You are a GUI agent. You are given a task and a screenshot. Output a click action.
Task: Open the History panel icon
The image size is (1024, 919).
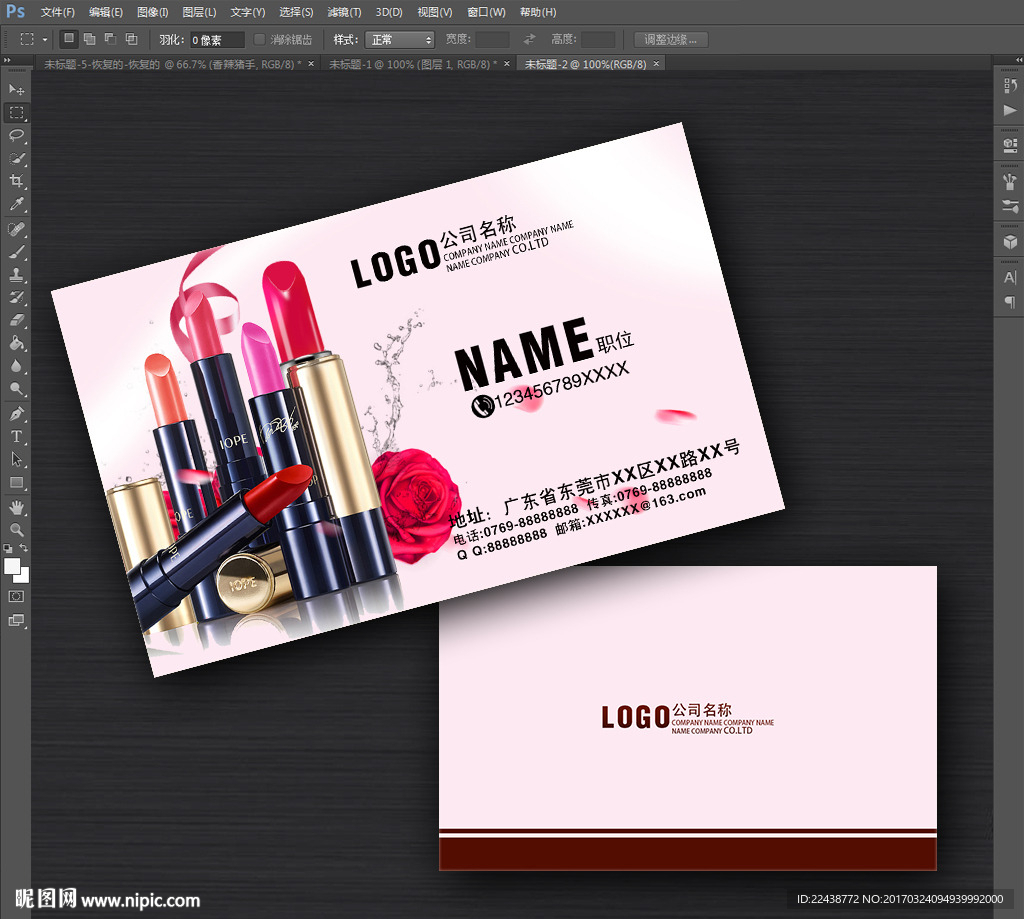click(x=1010, y=86)
